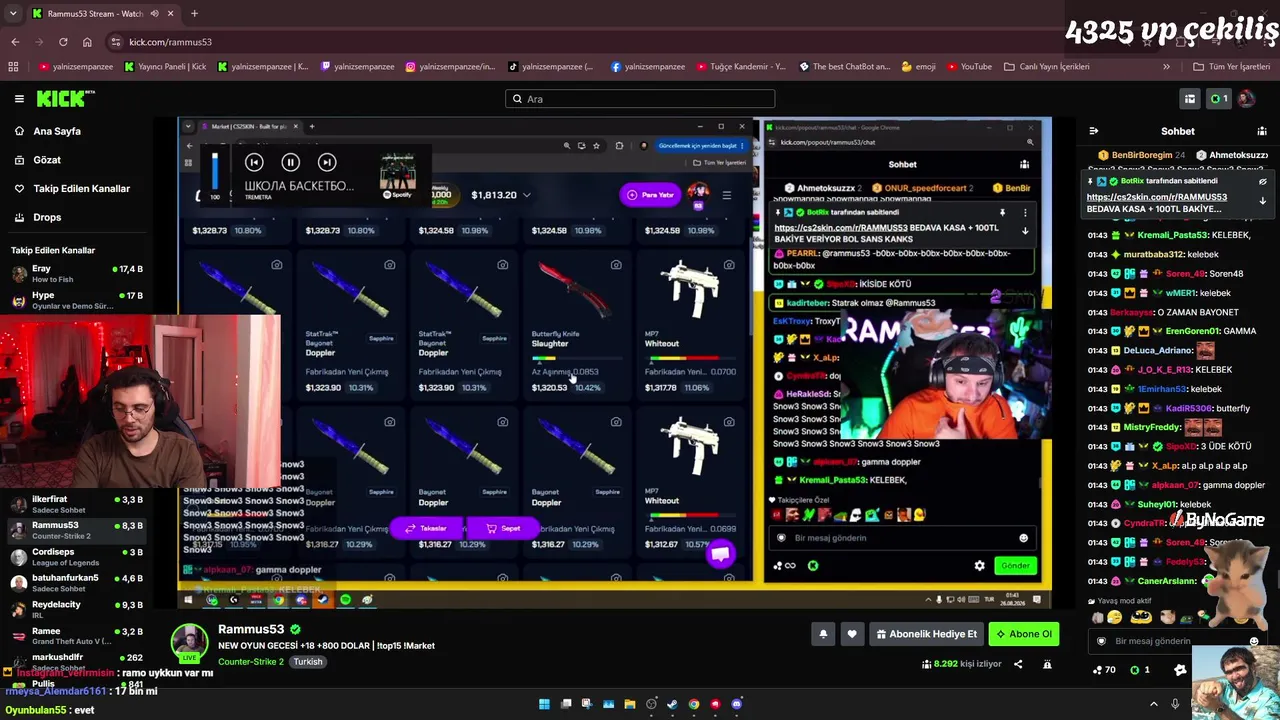Screen dimensions: 1280x720
Task: Toggle the notification bell for Rammus53
Action: 823,634
